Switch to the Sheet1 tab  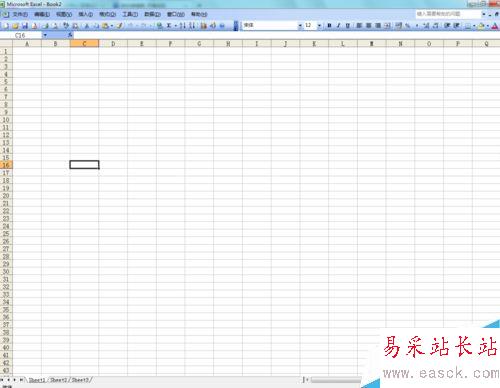pos(37,380)
